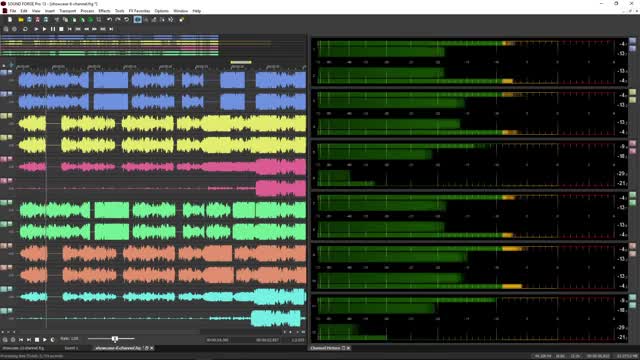
Task: Toggle first button of yellow channel 3
Action: point(3,116)
